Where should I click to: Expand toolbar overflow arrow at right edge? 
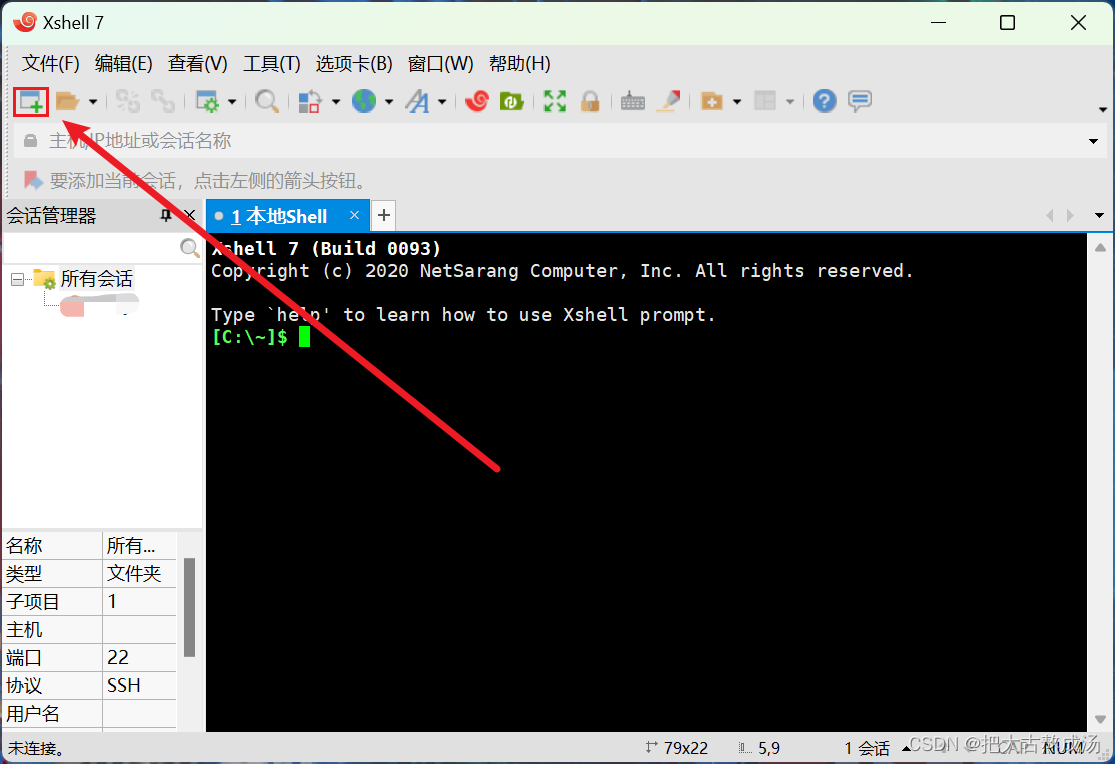[1102, 110]
